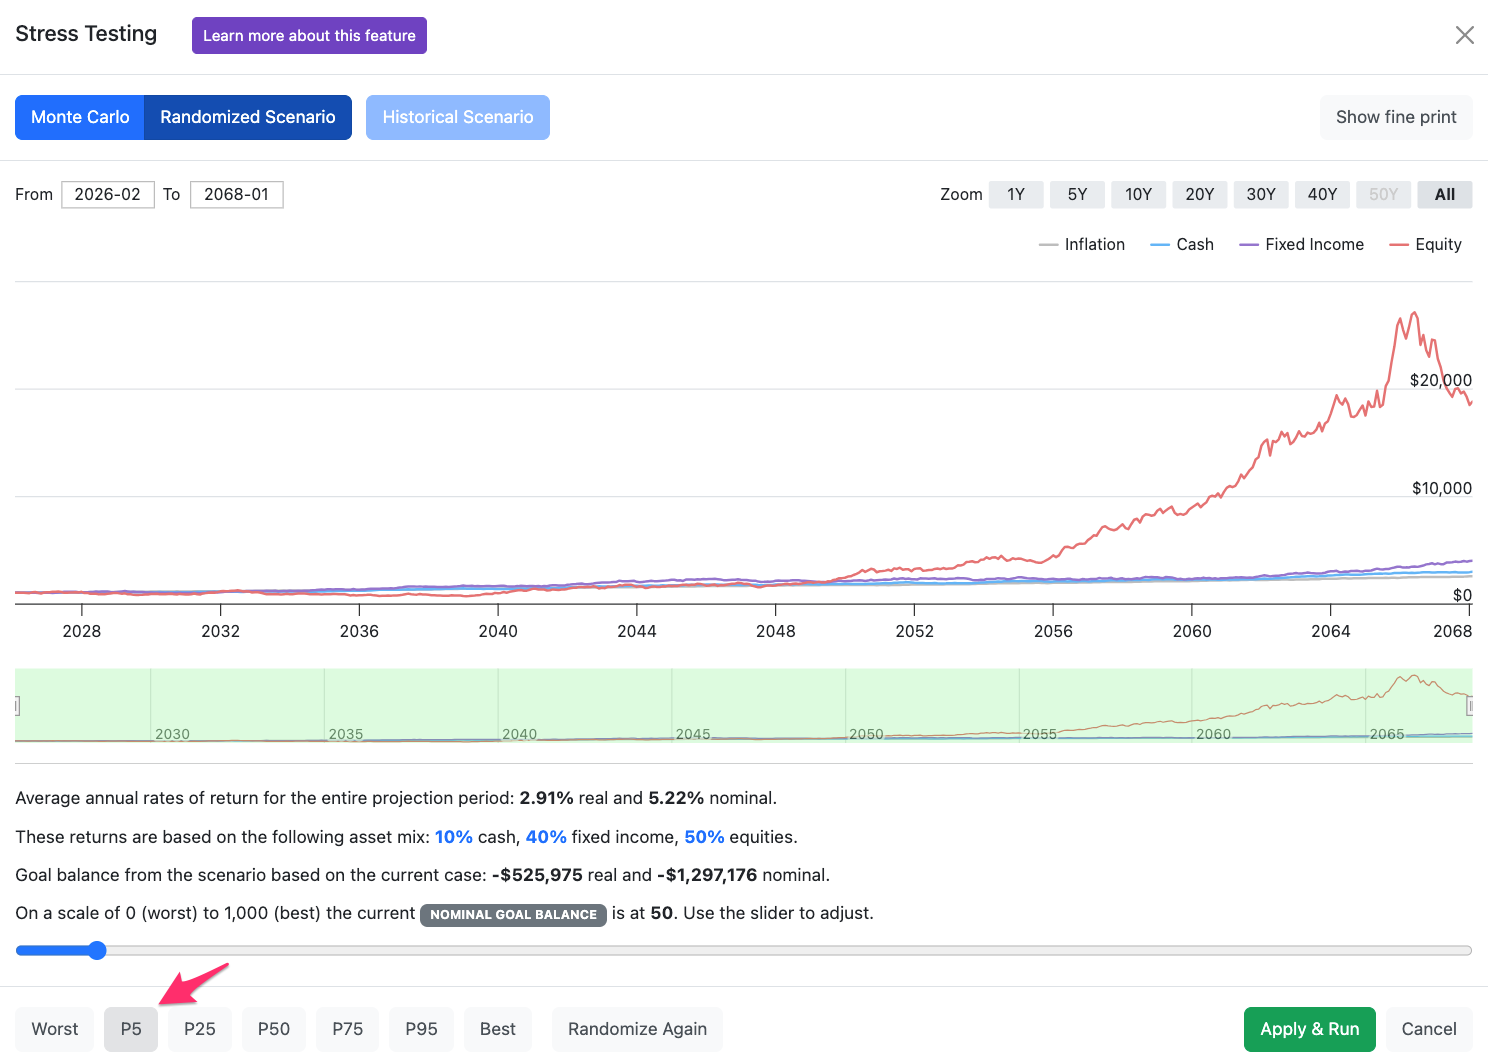Select the Randomized Scenario tab
This screenshot has width=1488, height=1064.
(x=248, y=117)
